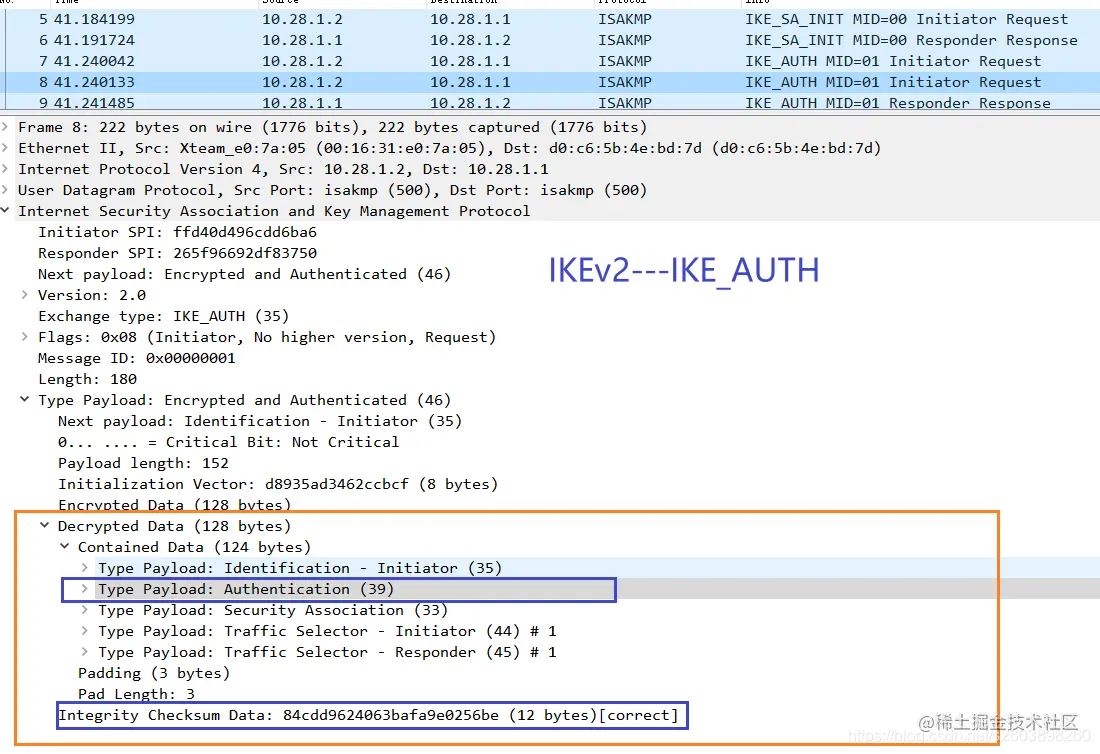Select Message ID: 0x00000001 field

[x=137, y=358]
